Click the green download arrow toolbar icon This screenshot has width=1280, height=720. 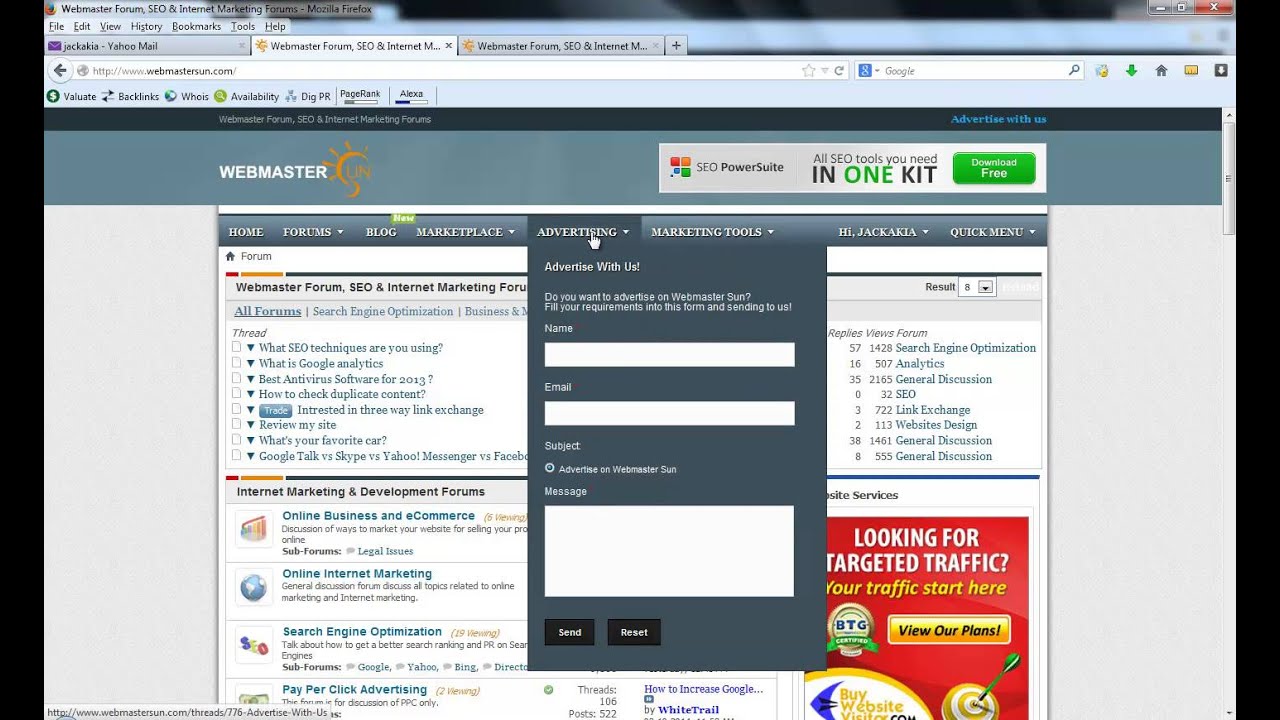click(x=1131, y=70)
